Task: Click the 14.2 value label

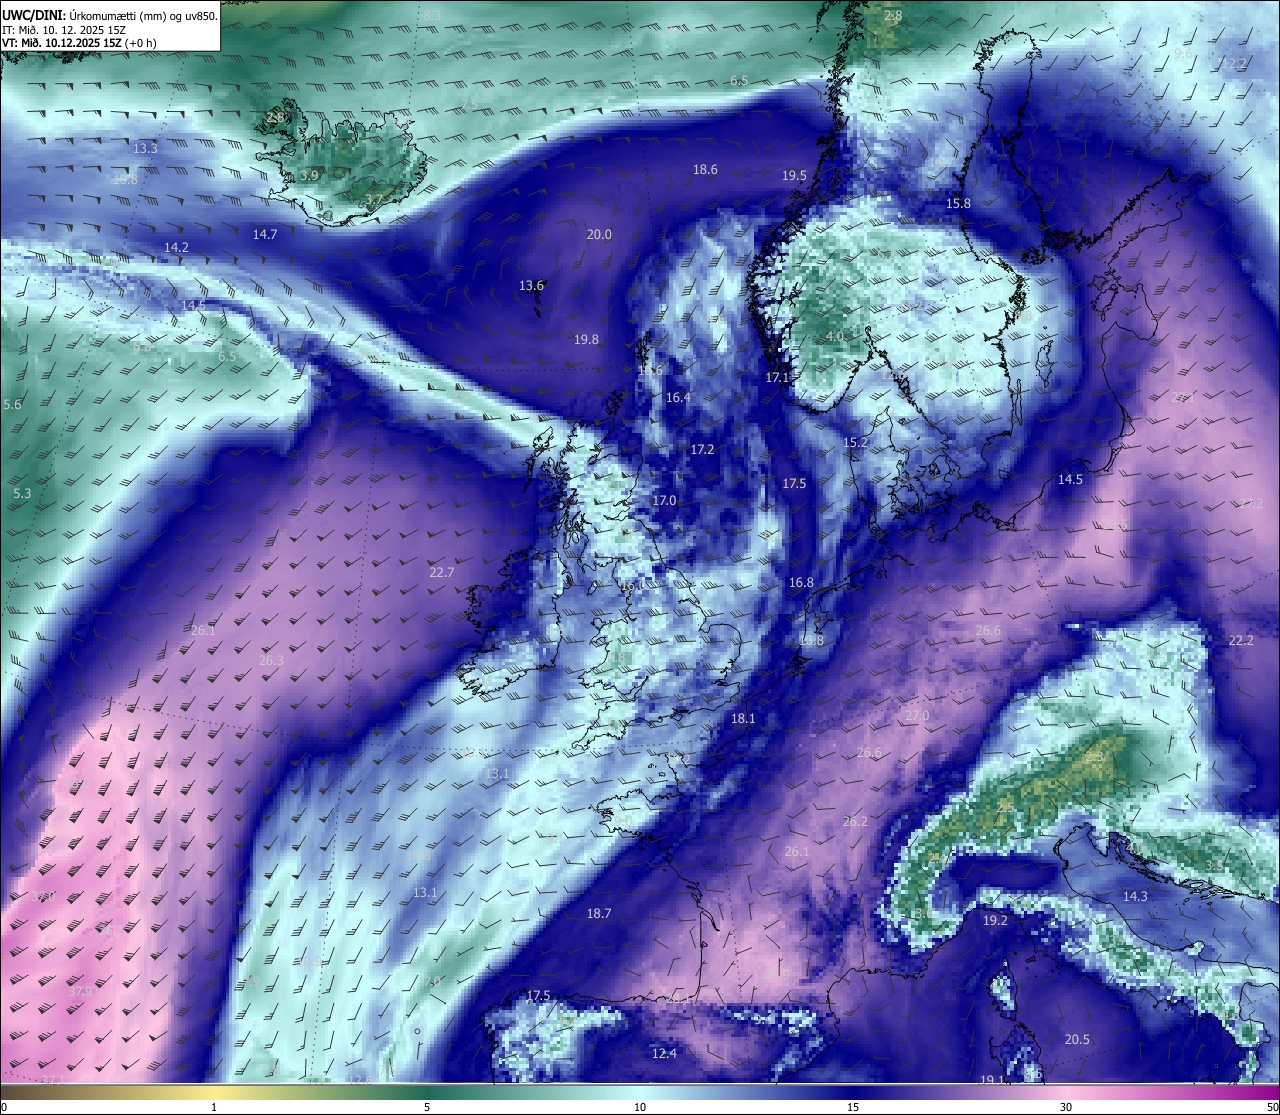Action: (x=176, y=247)
